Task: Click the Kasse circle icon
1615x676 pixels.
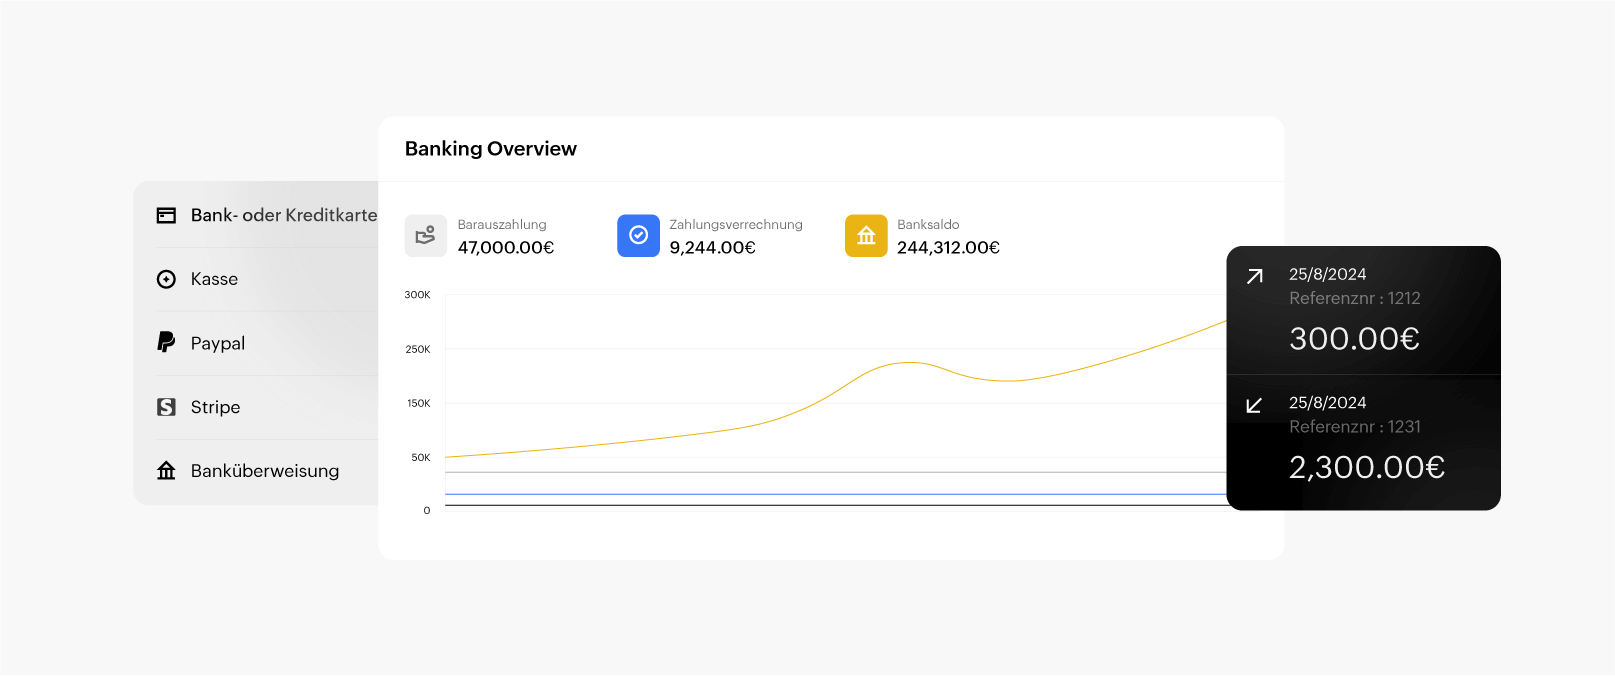Action: [166, 279]
